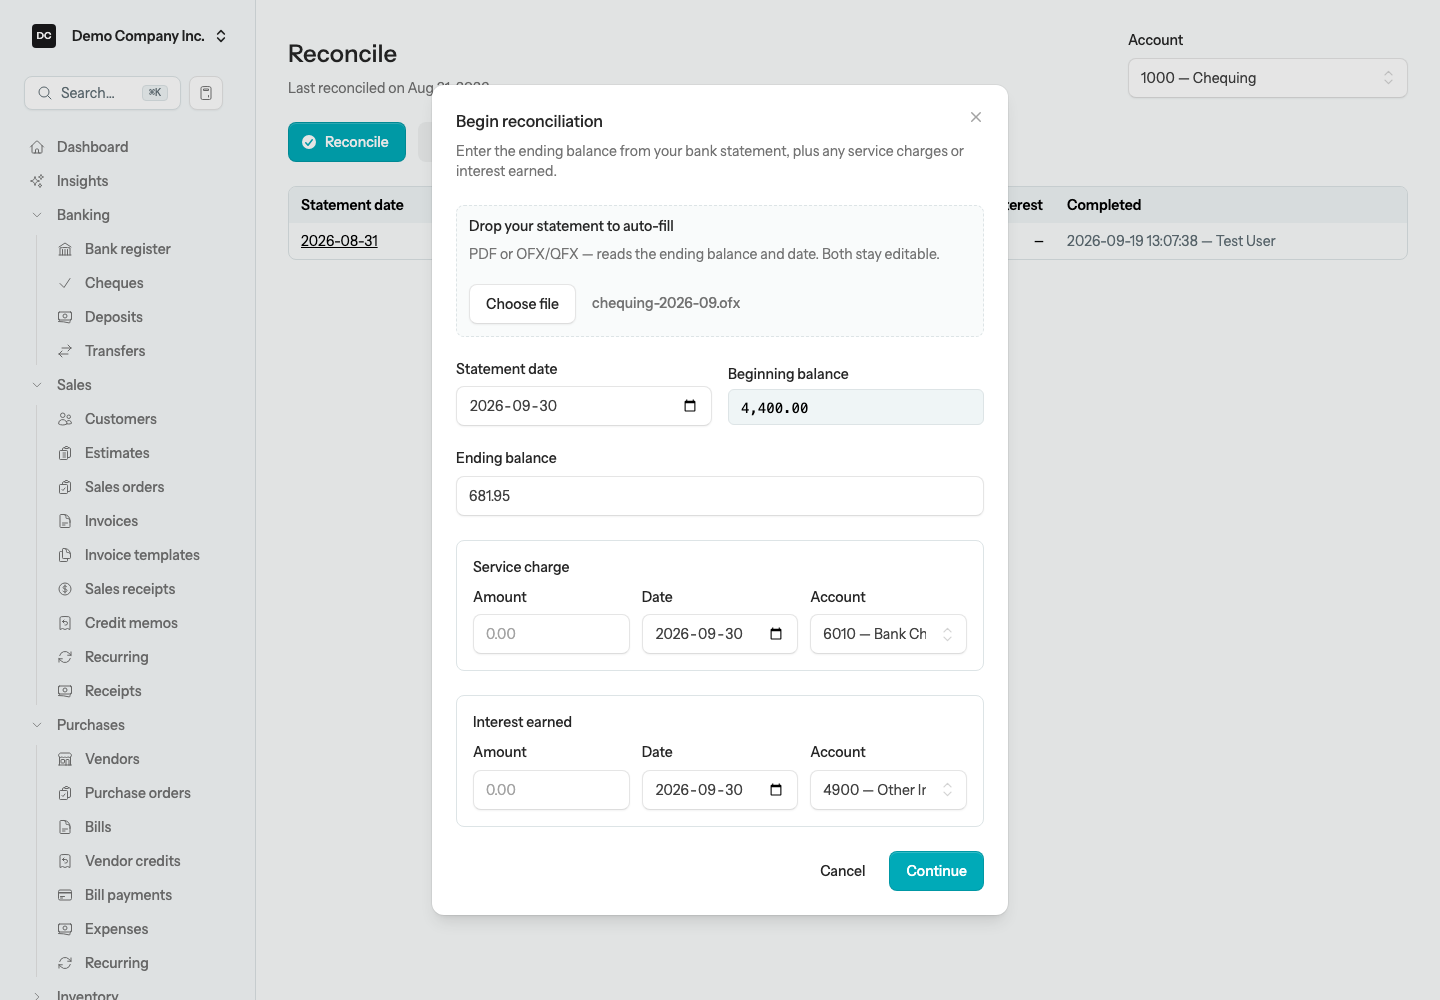Open the Demo Company Inc. switcher

(129, 36)
